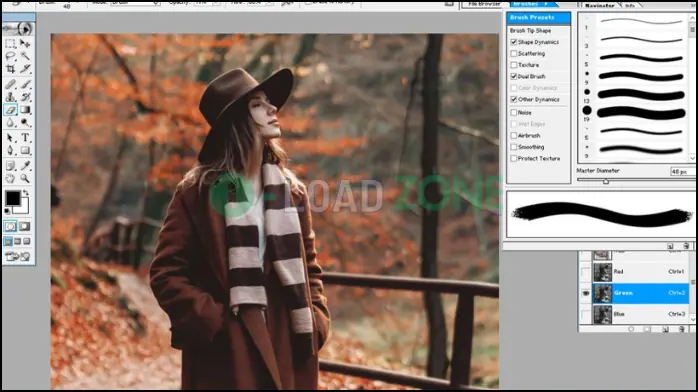Load channel as selection icon
This screenshot has width=698, height=392.
point(631,329)
